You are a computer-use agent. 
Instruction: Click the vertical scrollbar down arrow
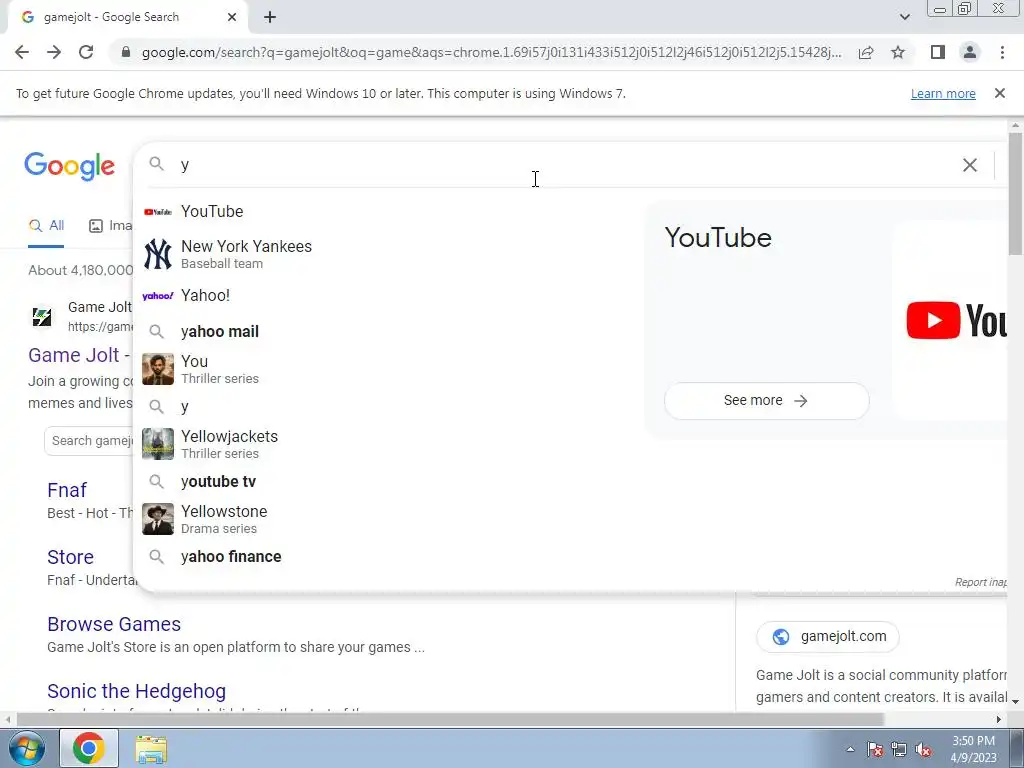(1015, 701)
